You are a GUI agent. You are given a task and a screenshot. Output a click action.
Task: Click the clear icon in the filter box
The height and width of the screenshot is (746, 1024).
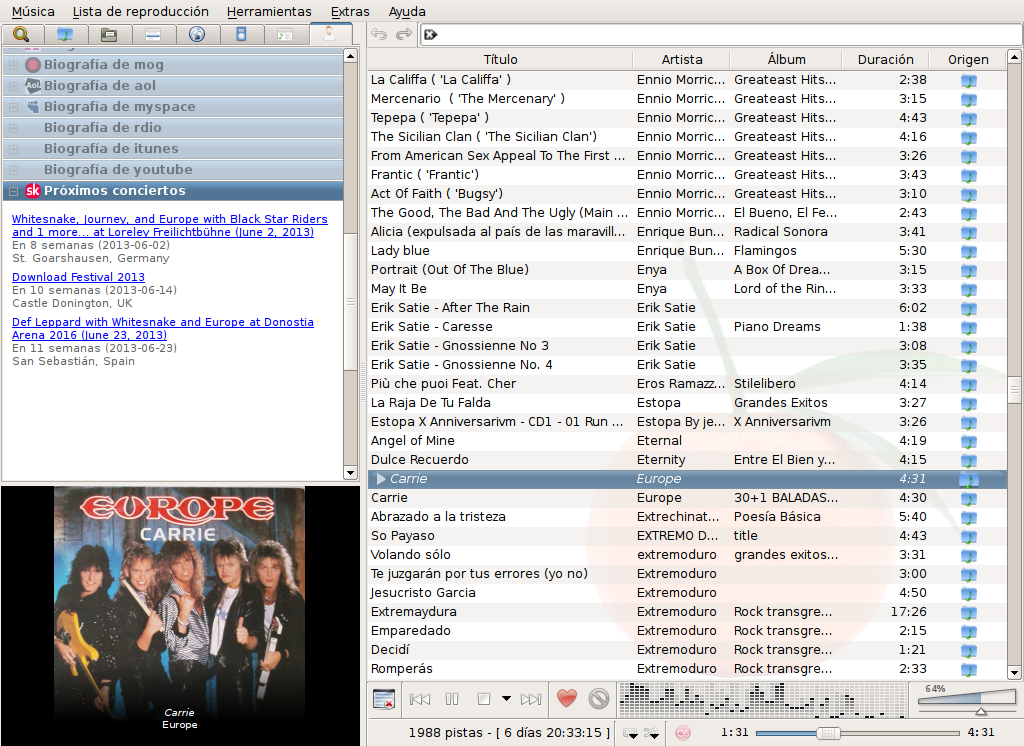pos(430,35)
